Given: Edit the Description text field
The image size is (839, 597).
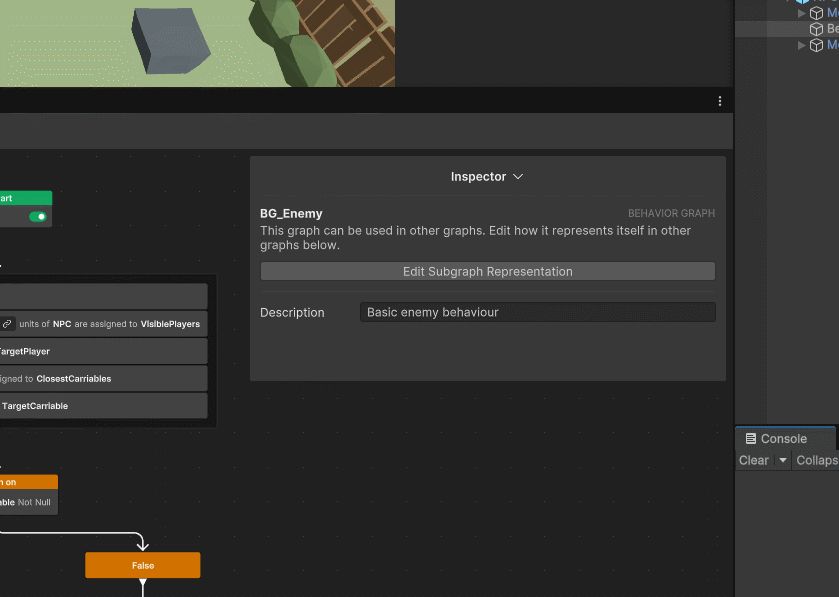Looking at the screenshot, I should [x=537, y=312].
